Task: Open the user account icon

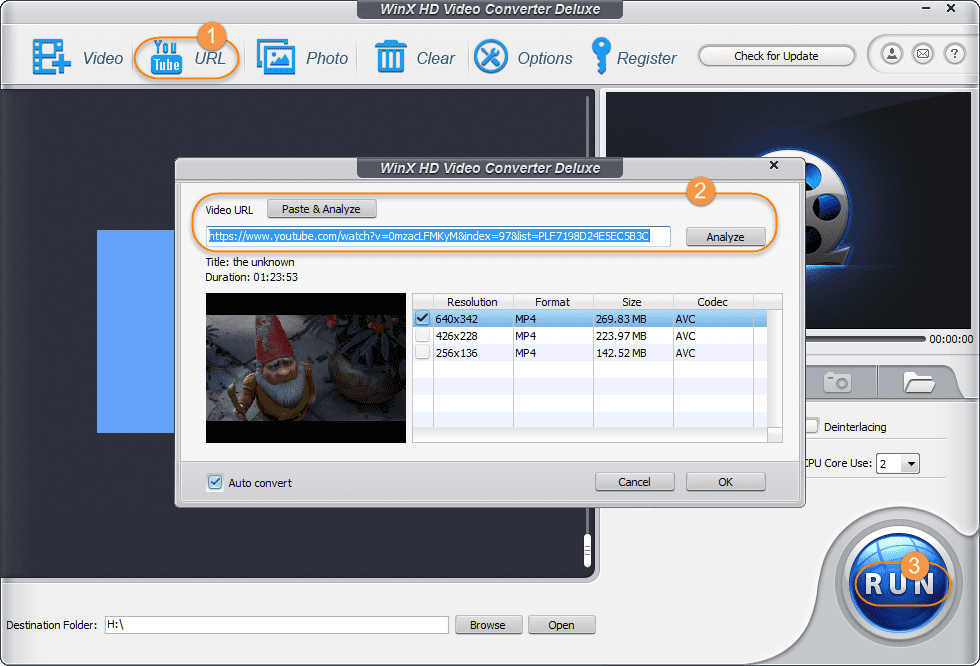Action: pyautogui.click(x=892, y=54)
